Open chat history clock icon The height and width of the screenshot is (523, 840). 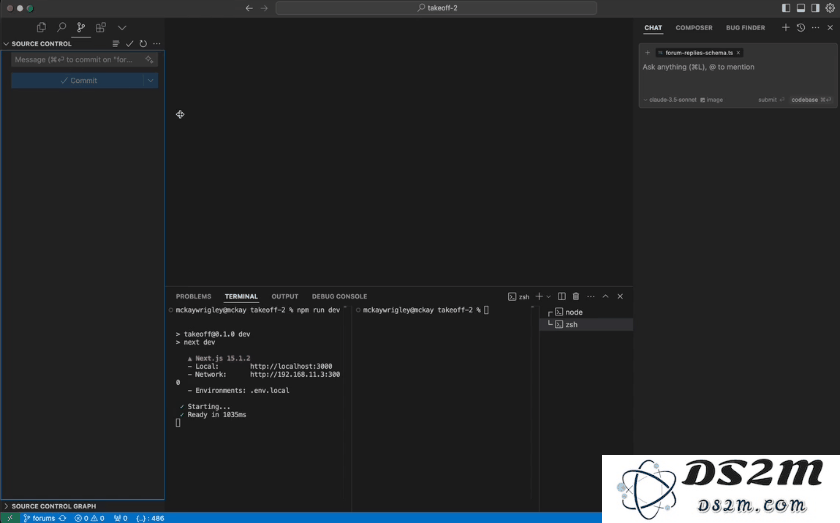click(x=800, y=27)
